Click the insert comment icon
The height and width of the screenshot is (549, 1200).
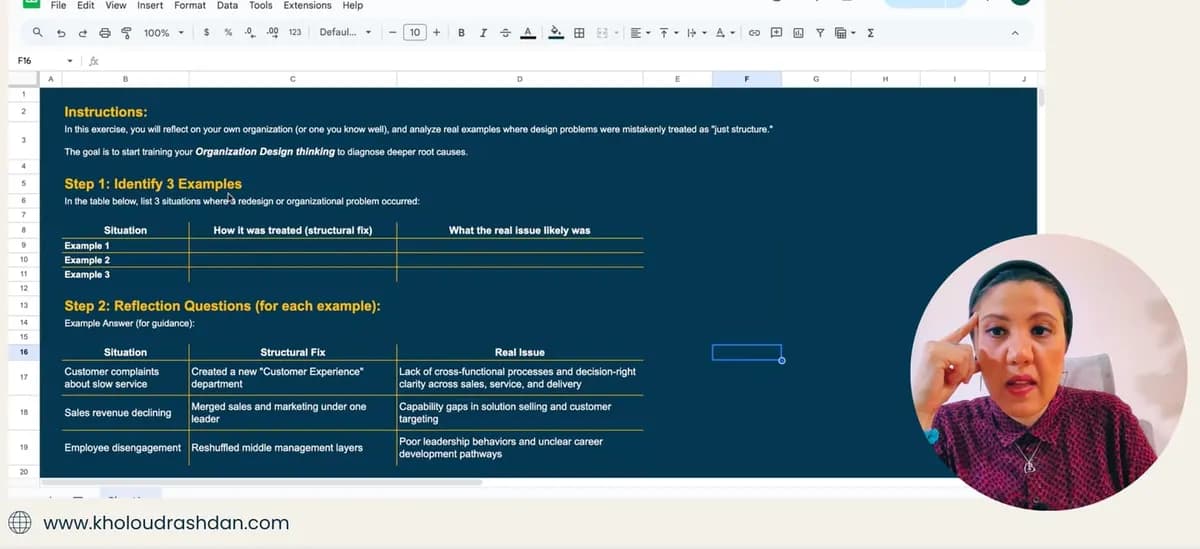point(776,33)
